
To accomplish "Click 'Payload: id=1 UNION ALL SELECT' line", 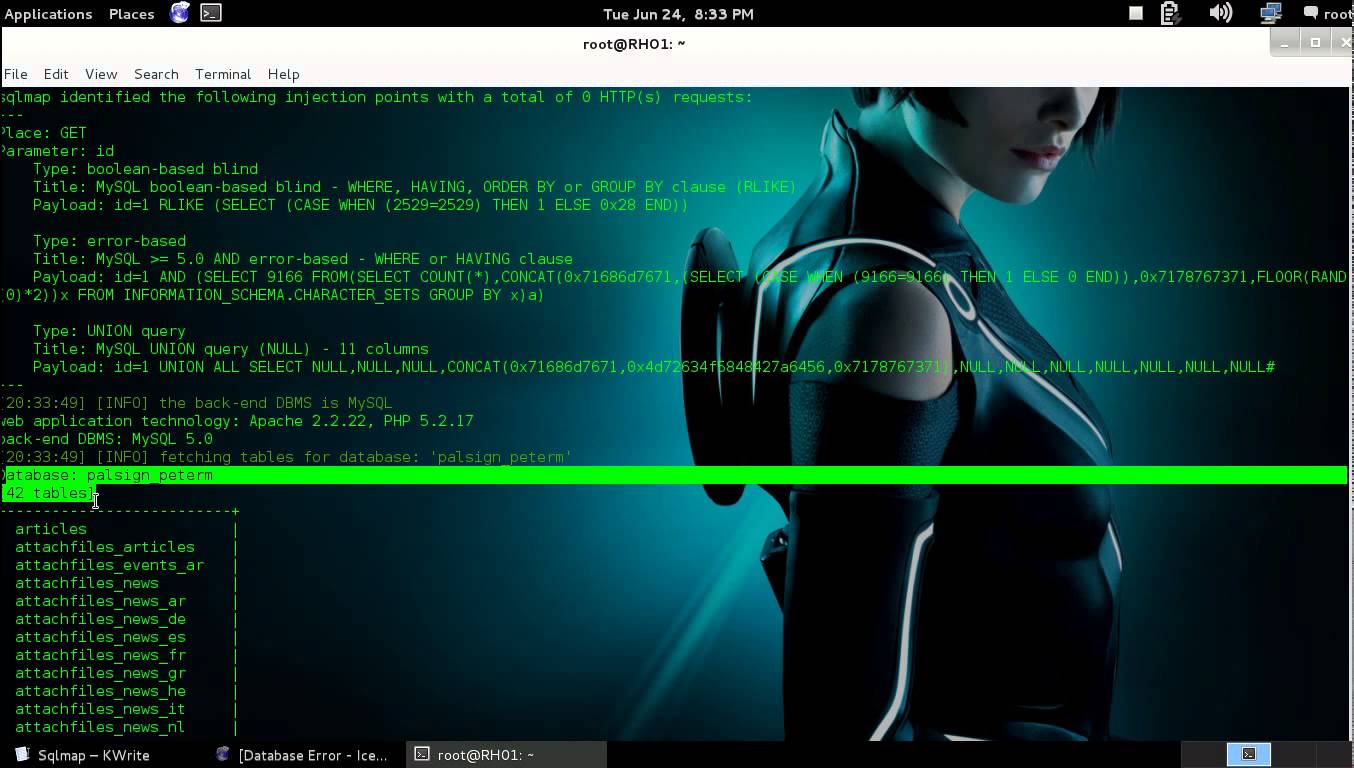I will 654,367.
